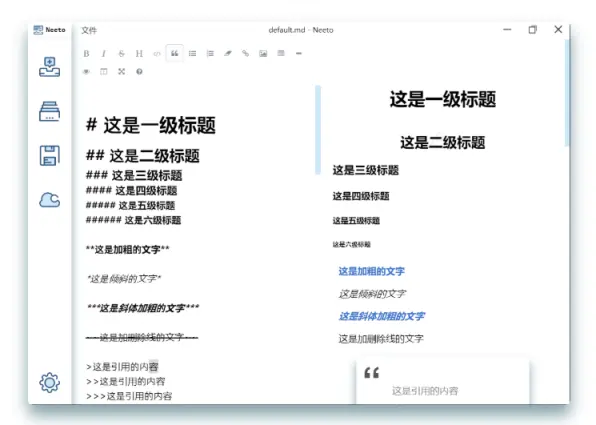Click the '# 这是一级标题' line in editor

coord(151,125)
